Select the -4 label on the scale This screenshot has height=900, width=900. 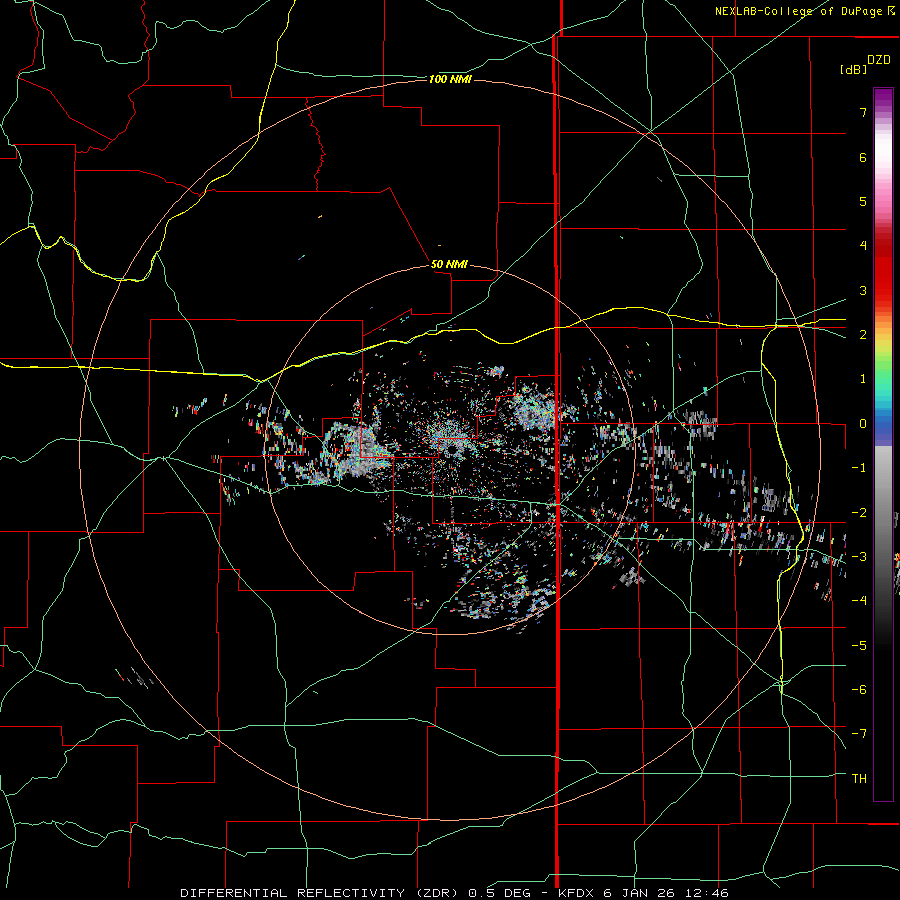pyautogui.click(x=859, y=601)
